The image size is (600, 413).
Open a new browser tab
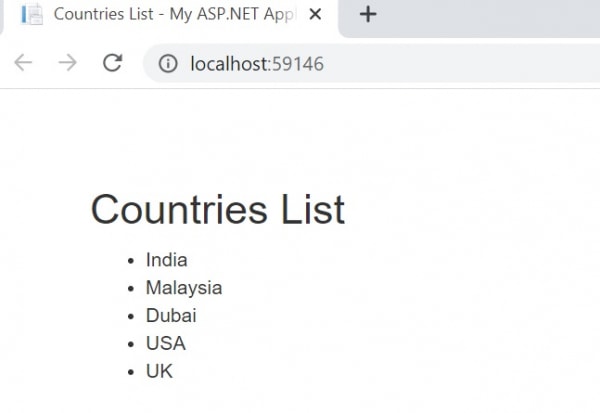(x=368, y=14)
